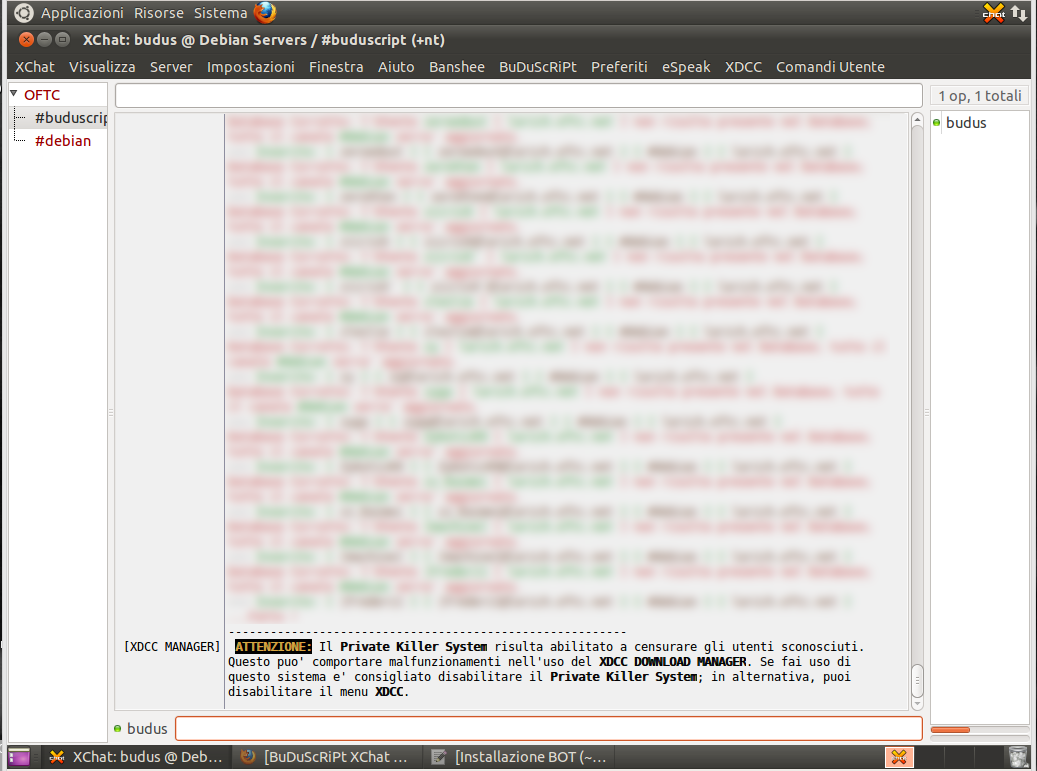
Task: Click the XChat workspace switcher icon at bottom
Action: point(899,756)
